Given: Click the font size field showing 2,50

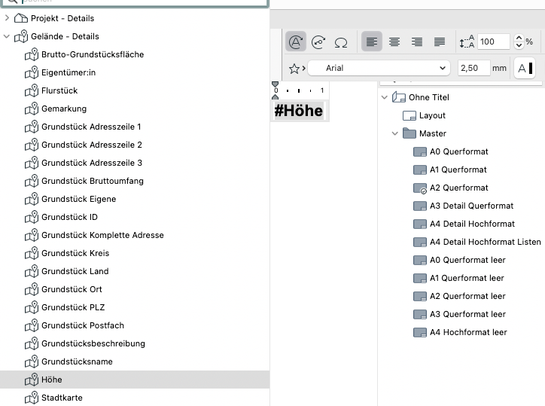Looking at the screenshot, I should coord(474,68).
